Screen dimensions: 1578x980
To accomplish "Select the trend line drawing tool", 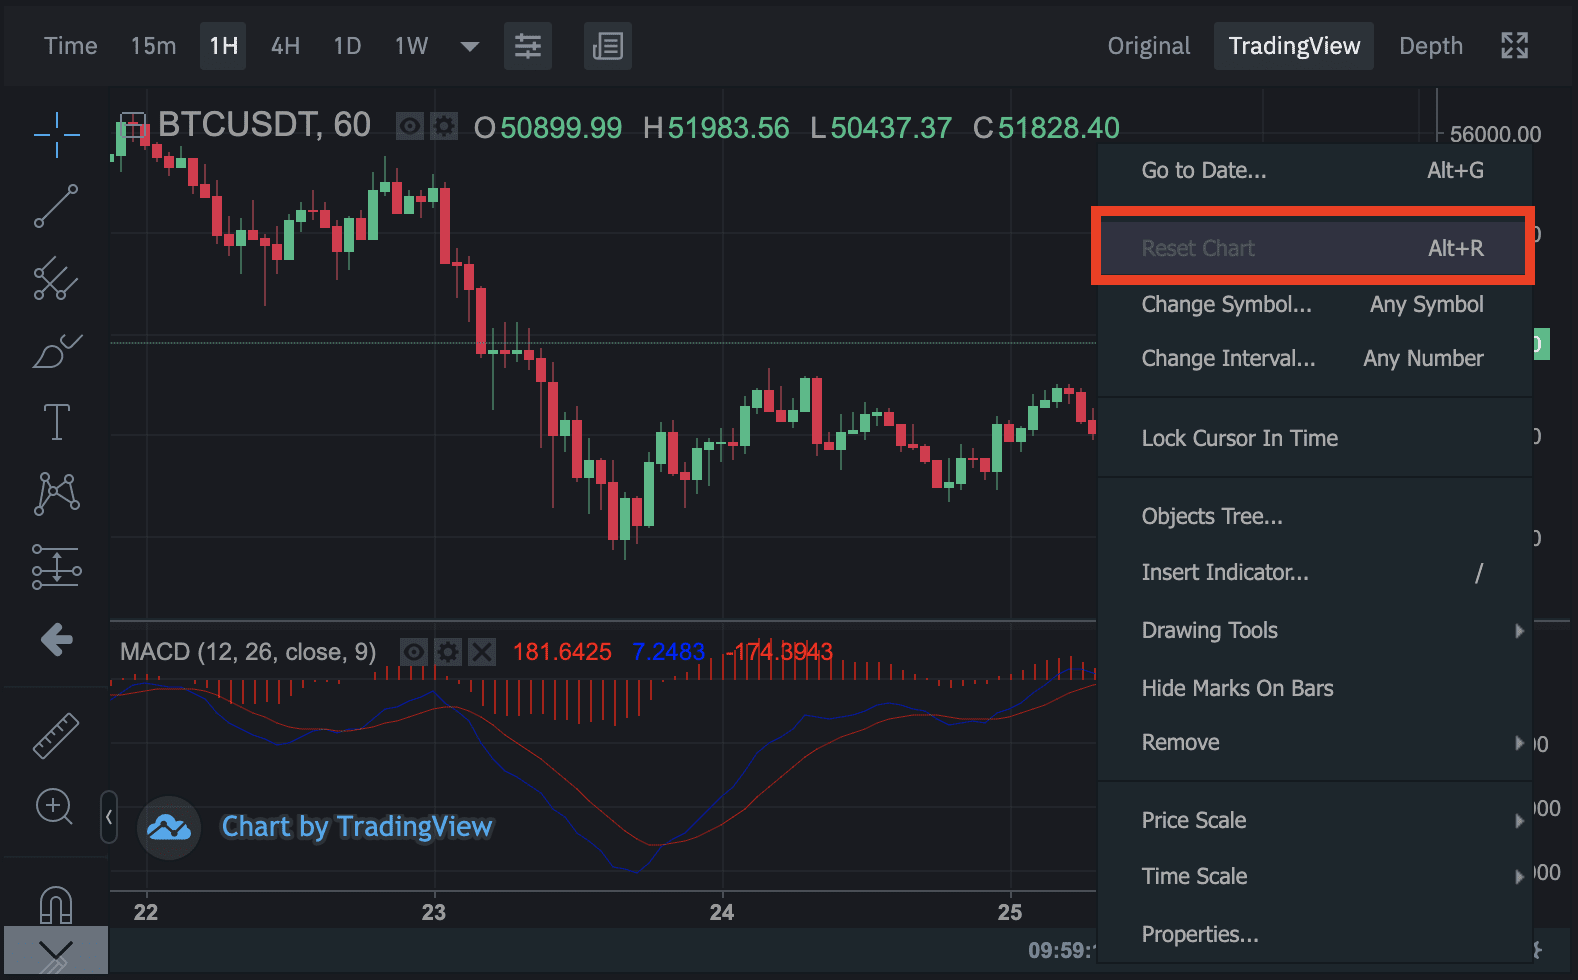I will click(x=56, y=206).
